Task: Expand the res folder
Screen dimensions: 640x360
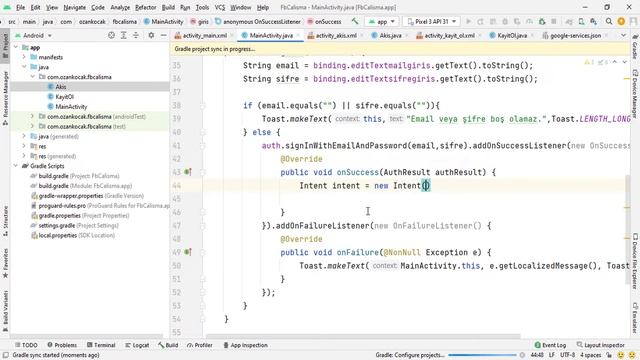Action: tap(24, 146)
